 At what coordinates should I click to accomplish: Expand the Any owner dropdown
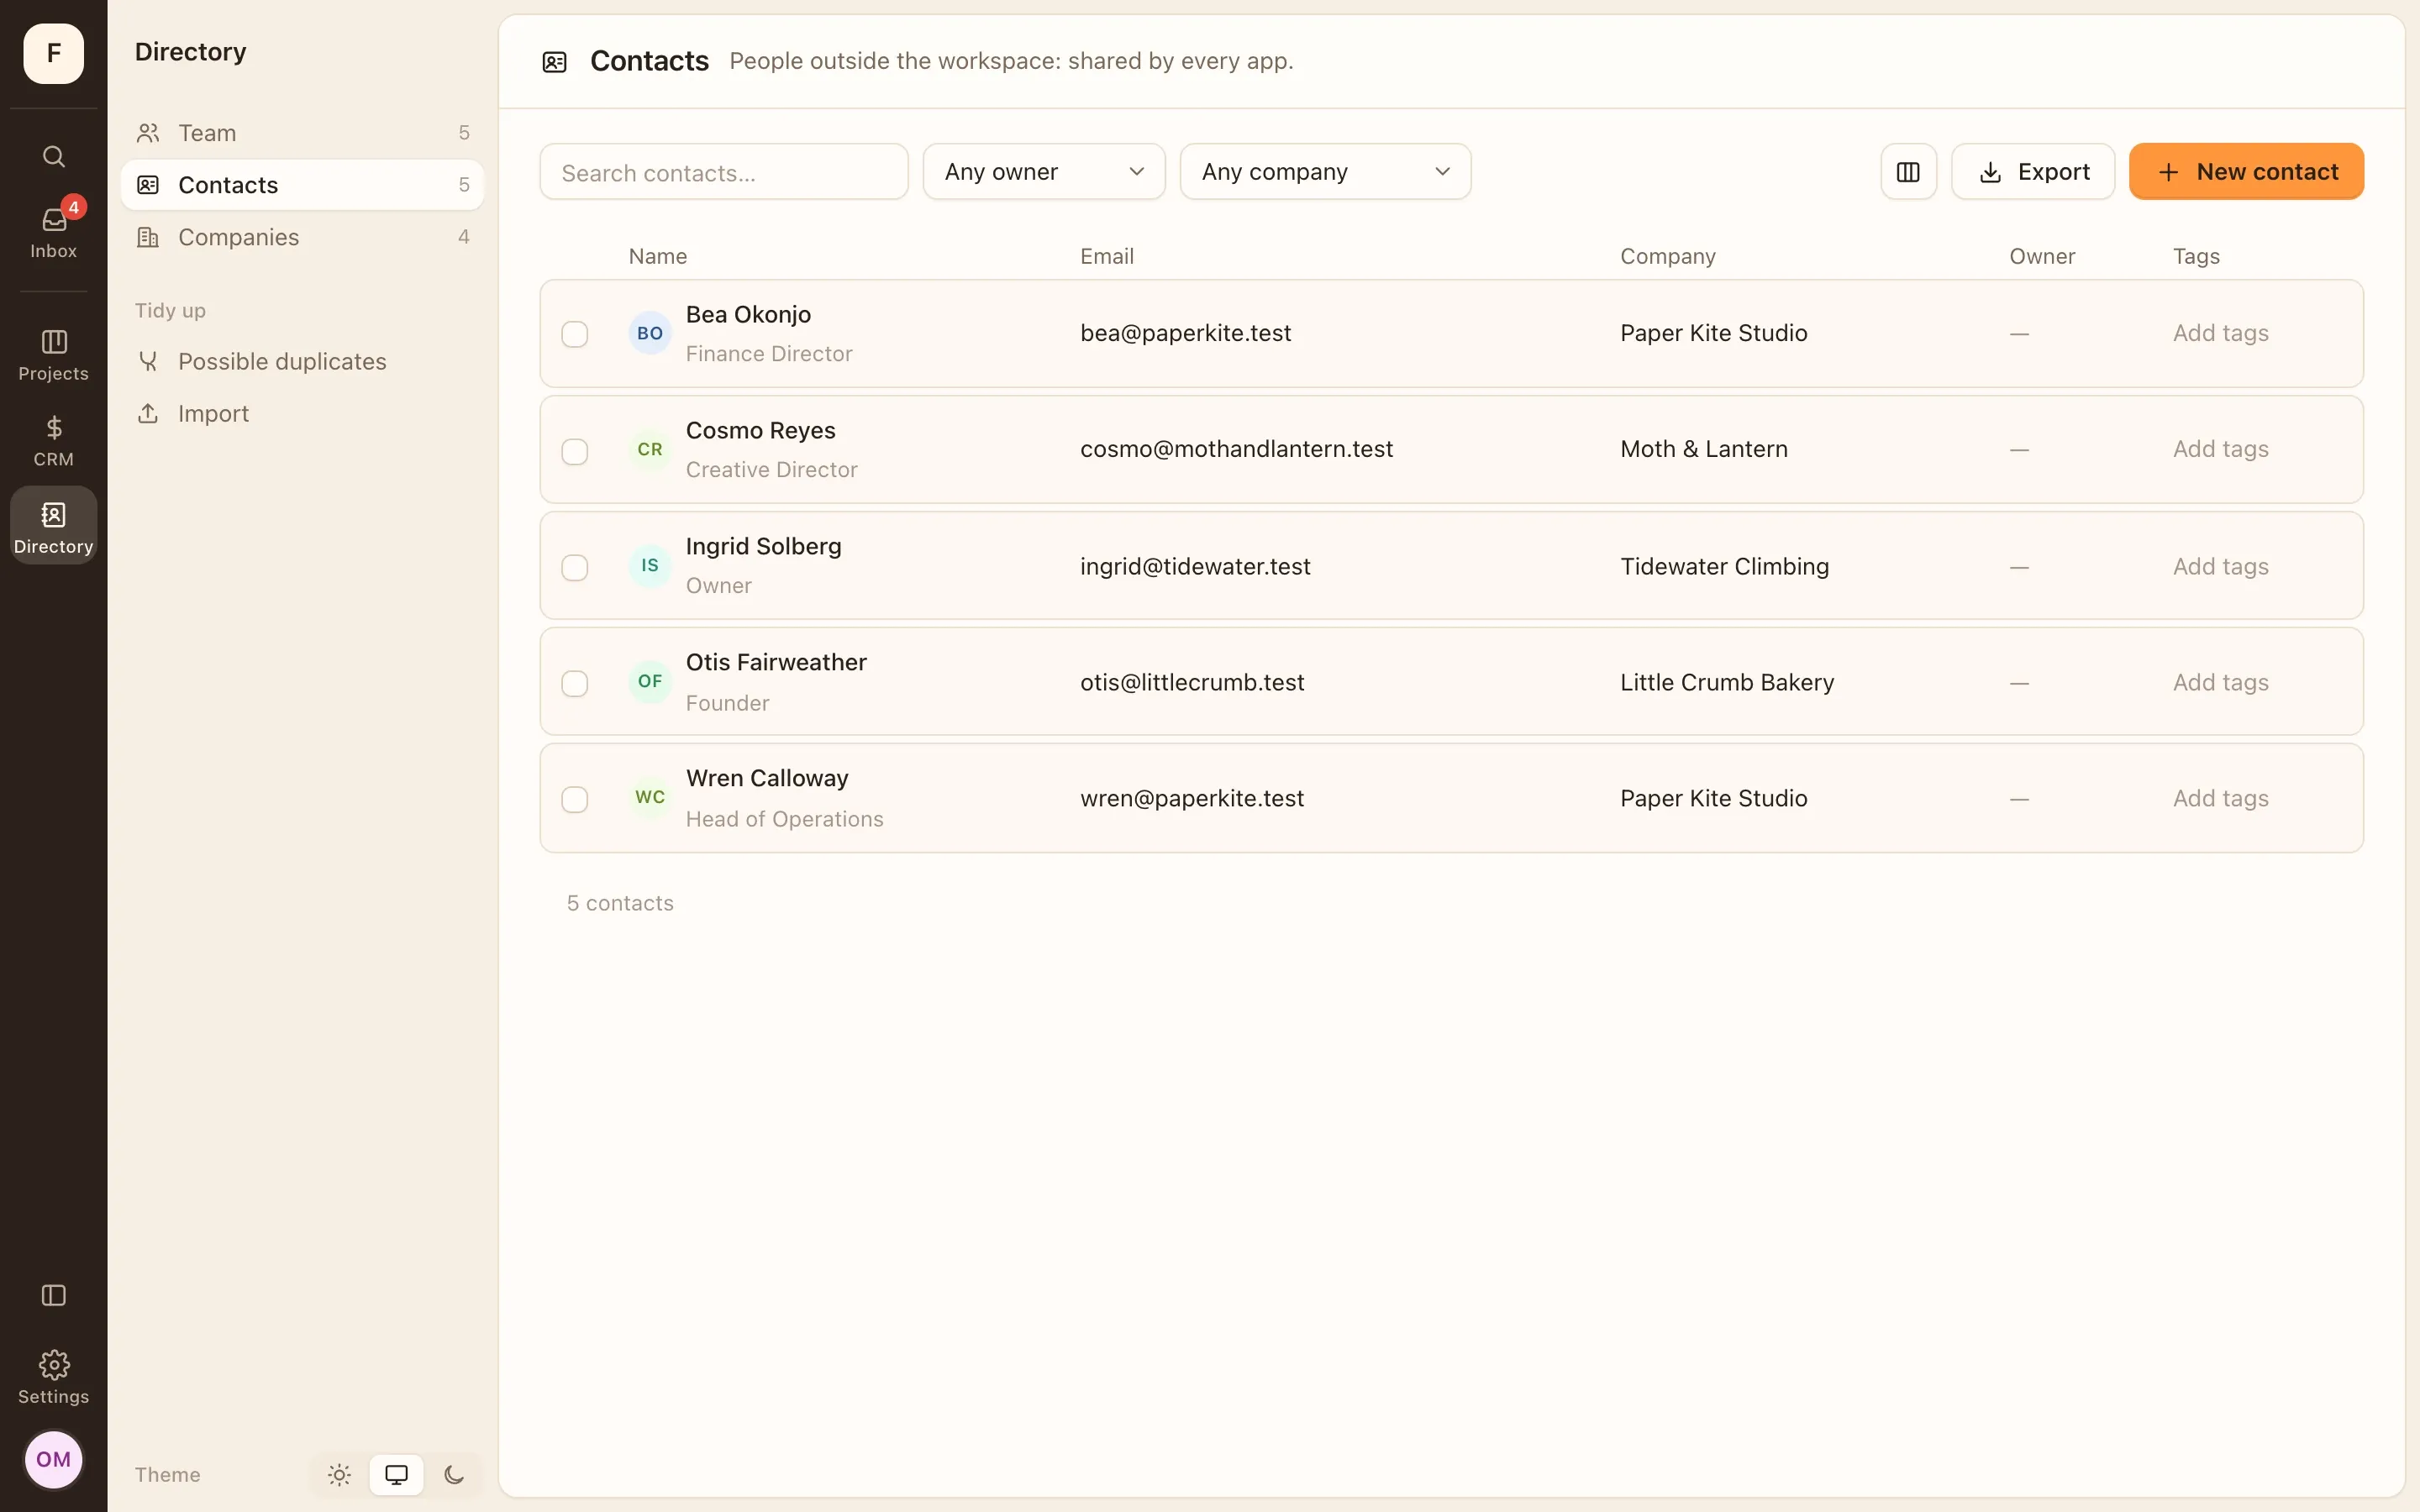pos(1043,172)
